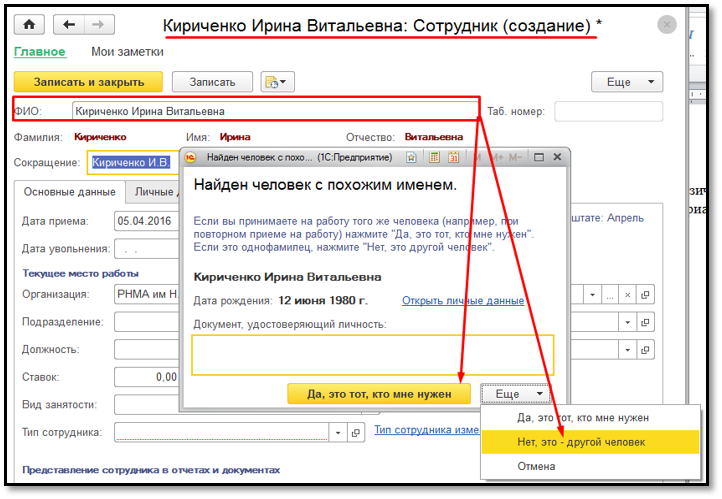This screenshot has height=499, width=722.
Task: Open the calculator icon in dialog title
Action: pyautogui.click(x=434, y=157)
